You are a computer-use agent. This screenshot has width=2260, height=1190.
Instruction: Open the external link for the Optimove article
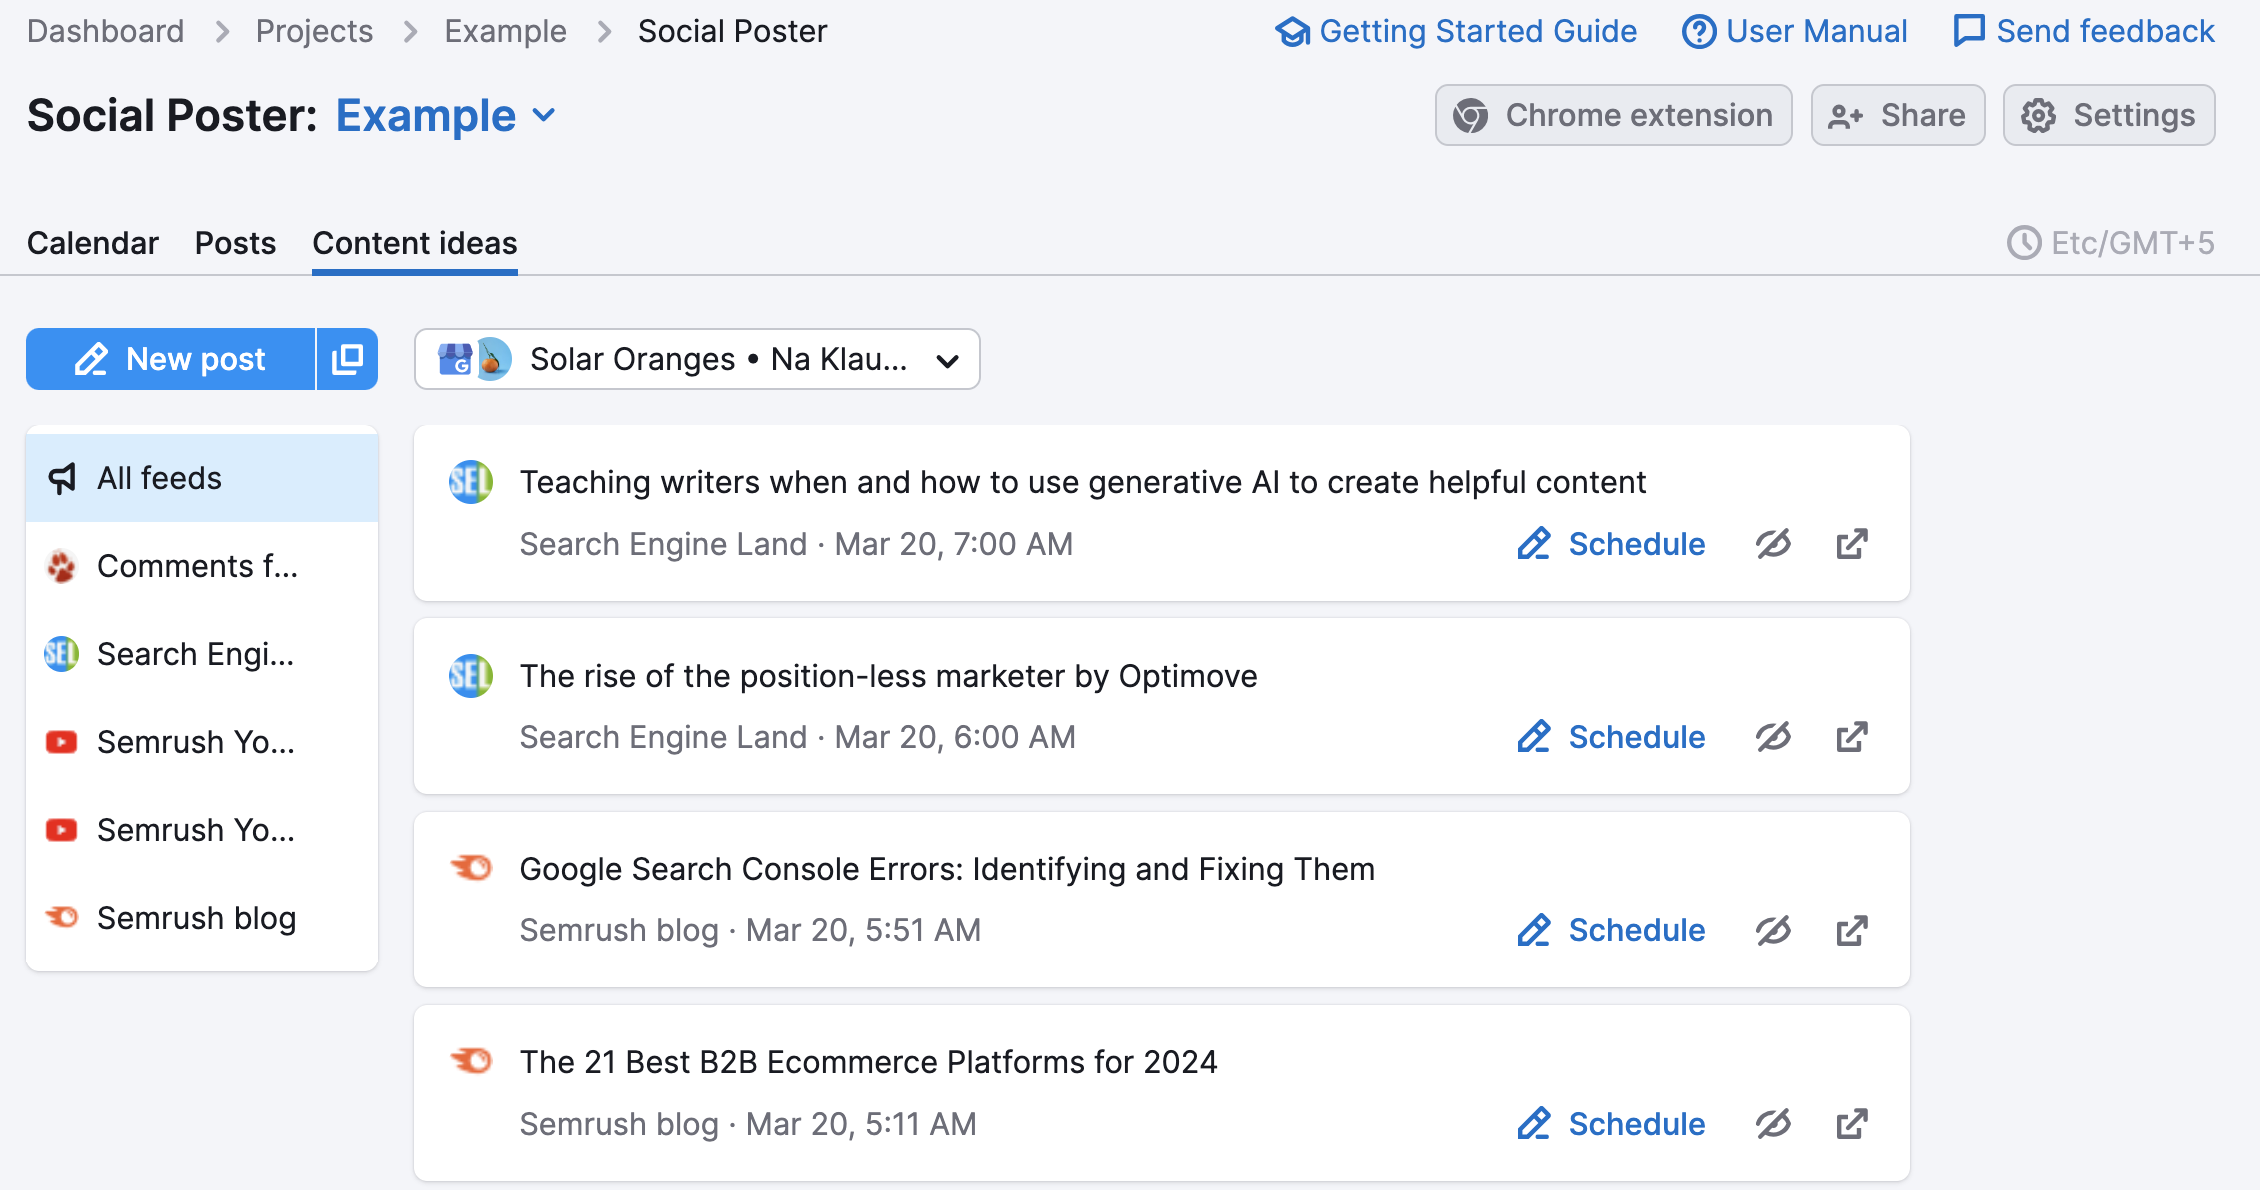click(x=1851, y=736)
